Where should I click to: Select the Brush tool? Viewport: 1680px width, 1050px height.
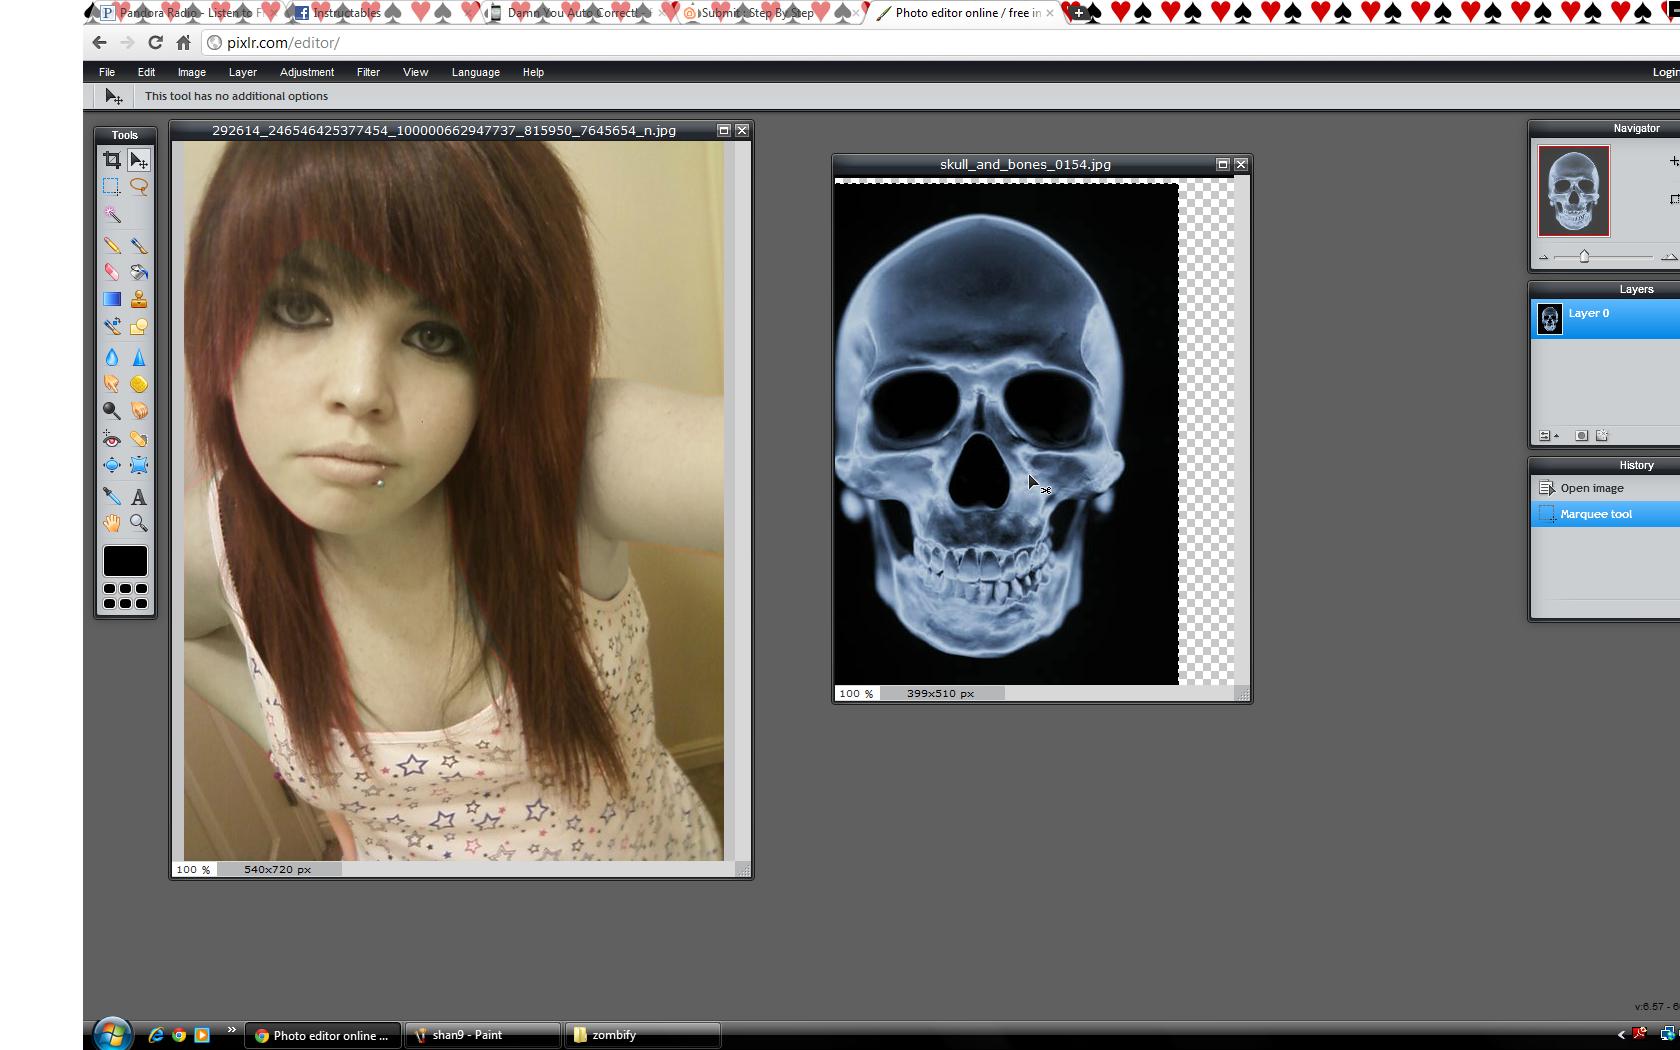[139, 245]
